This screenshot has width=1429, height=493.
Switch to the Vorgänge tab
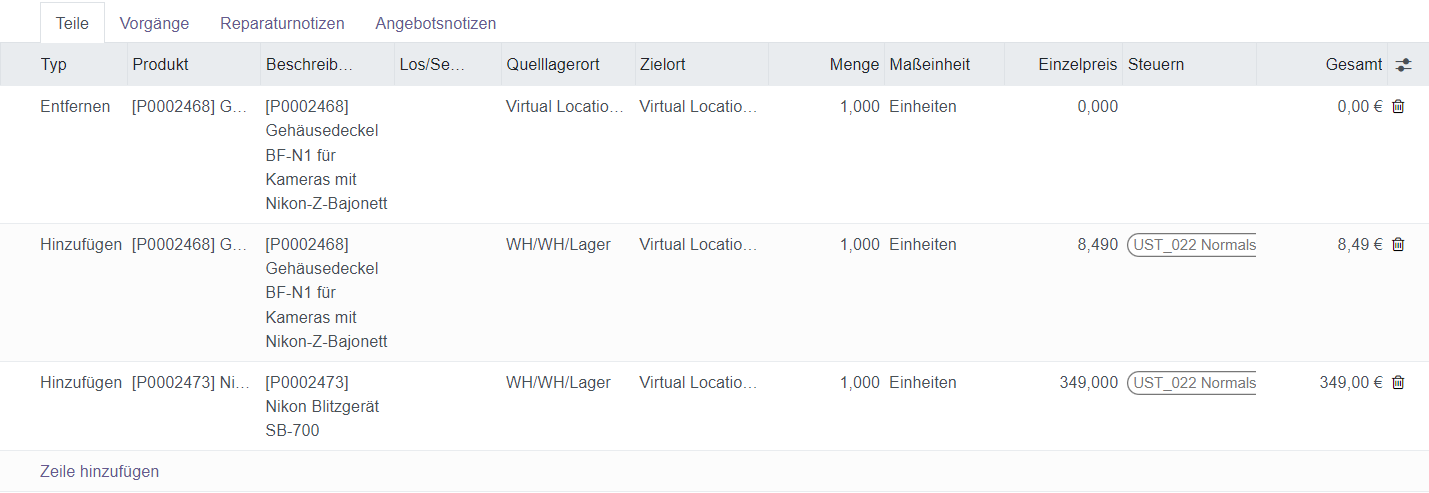pos(154,23)
